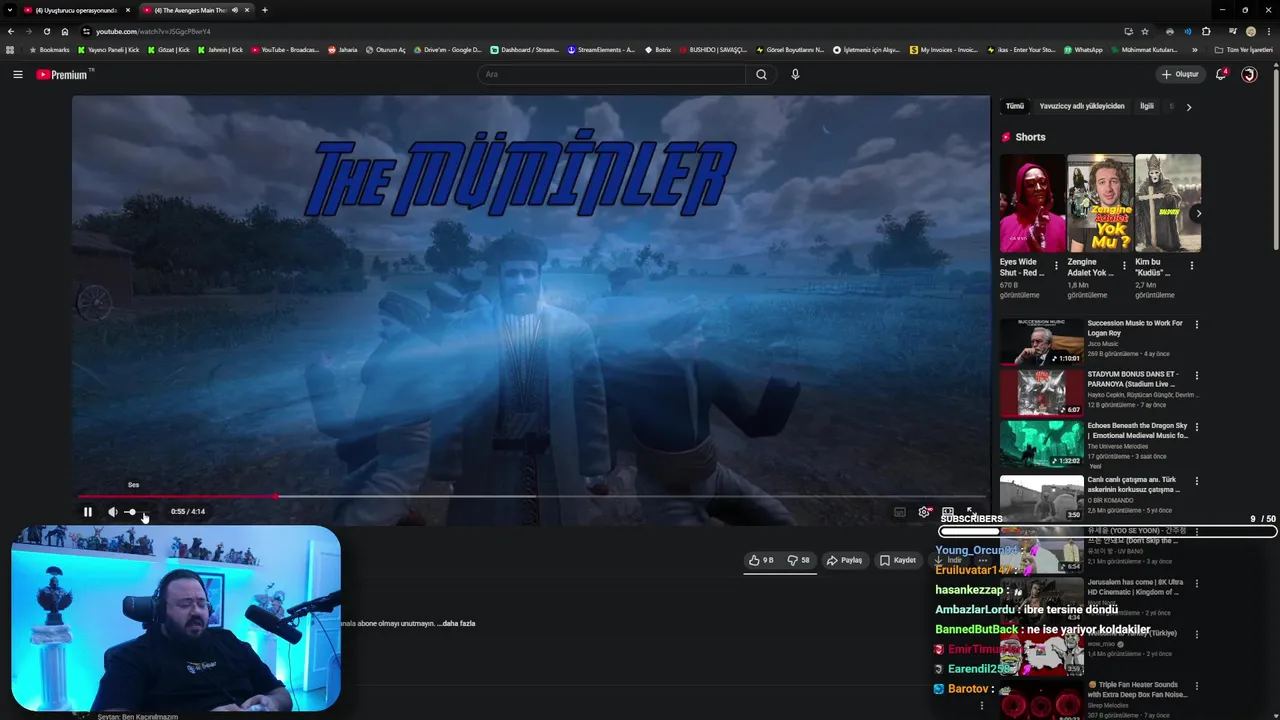Open 'Zengine Adalet Yok' short
This screenshot has width=1280, height=720.
1100,203
